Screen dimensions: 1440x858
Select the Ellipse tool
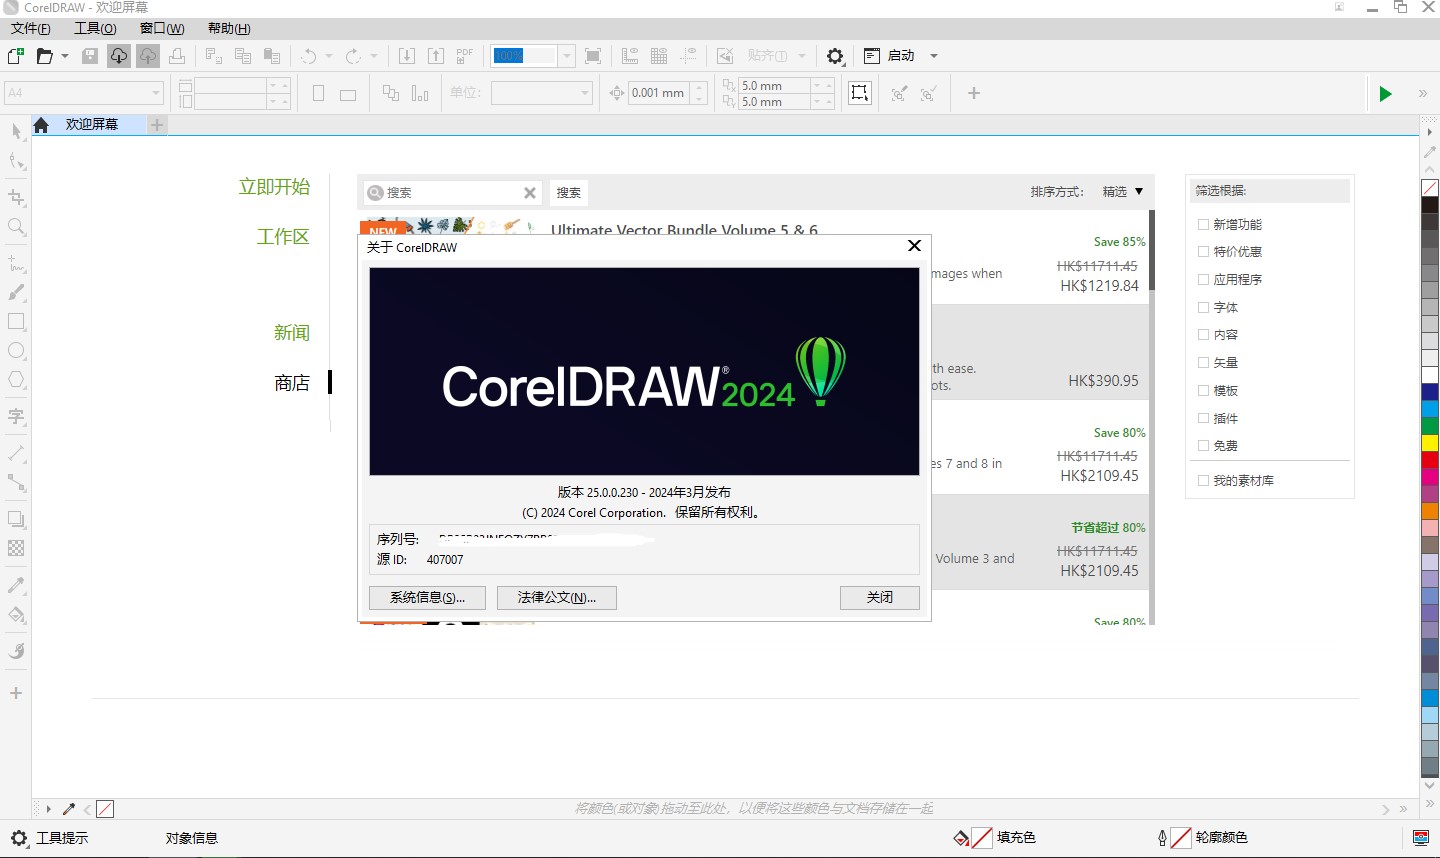(x=16, y=351)
